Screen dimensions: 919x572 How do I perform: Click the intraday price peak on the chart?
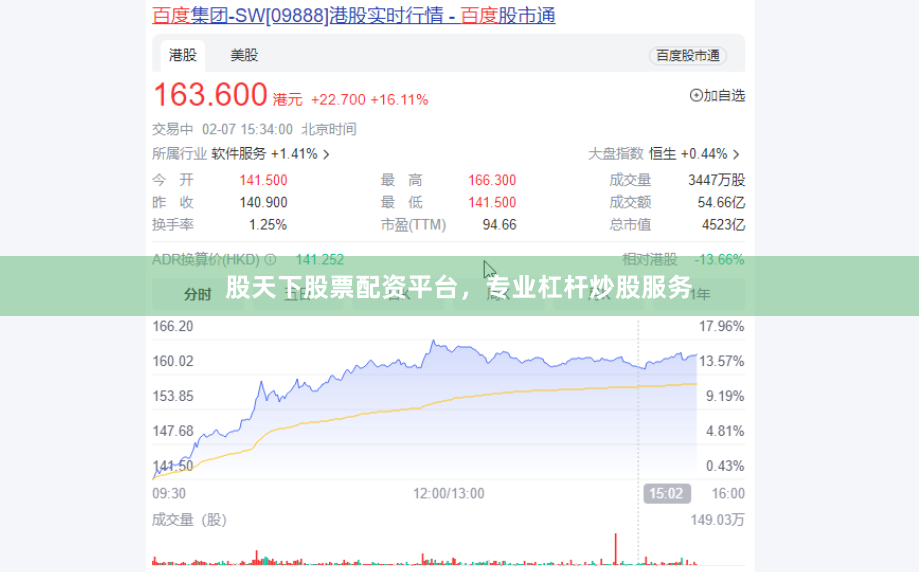coord(433,341)
